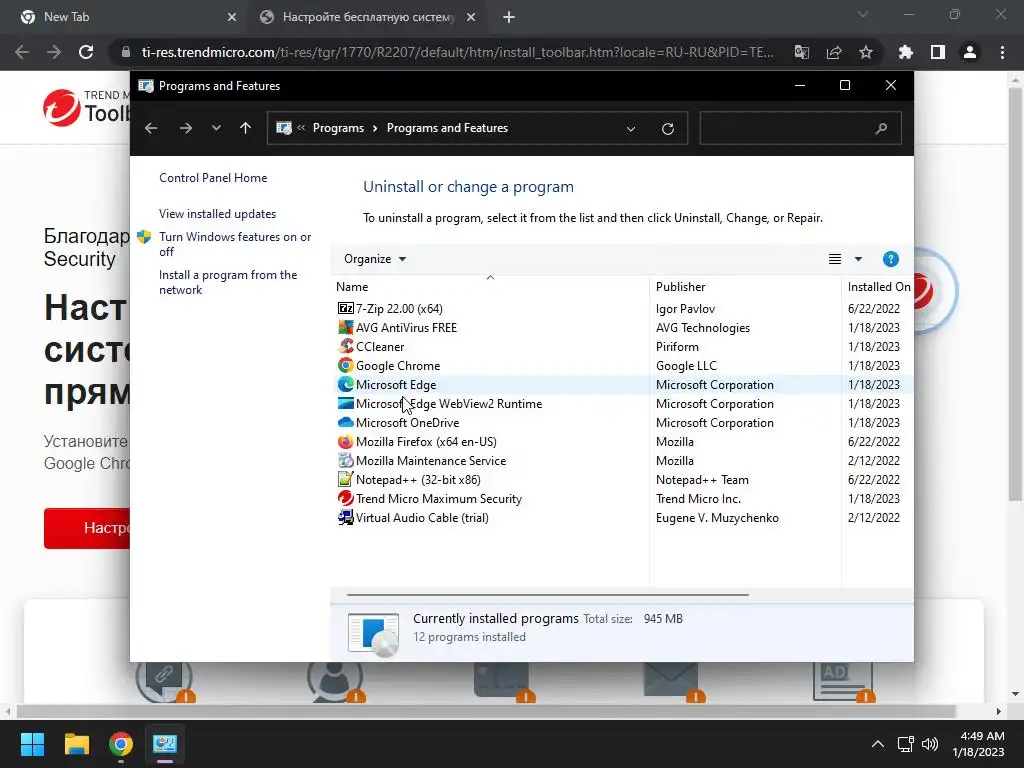Open the Organize dropdown menu
This screenshot has width=1024, height=768.
[375, 259]
